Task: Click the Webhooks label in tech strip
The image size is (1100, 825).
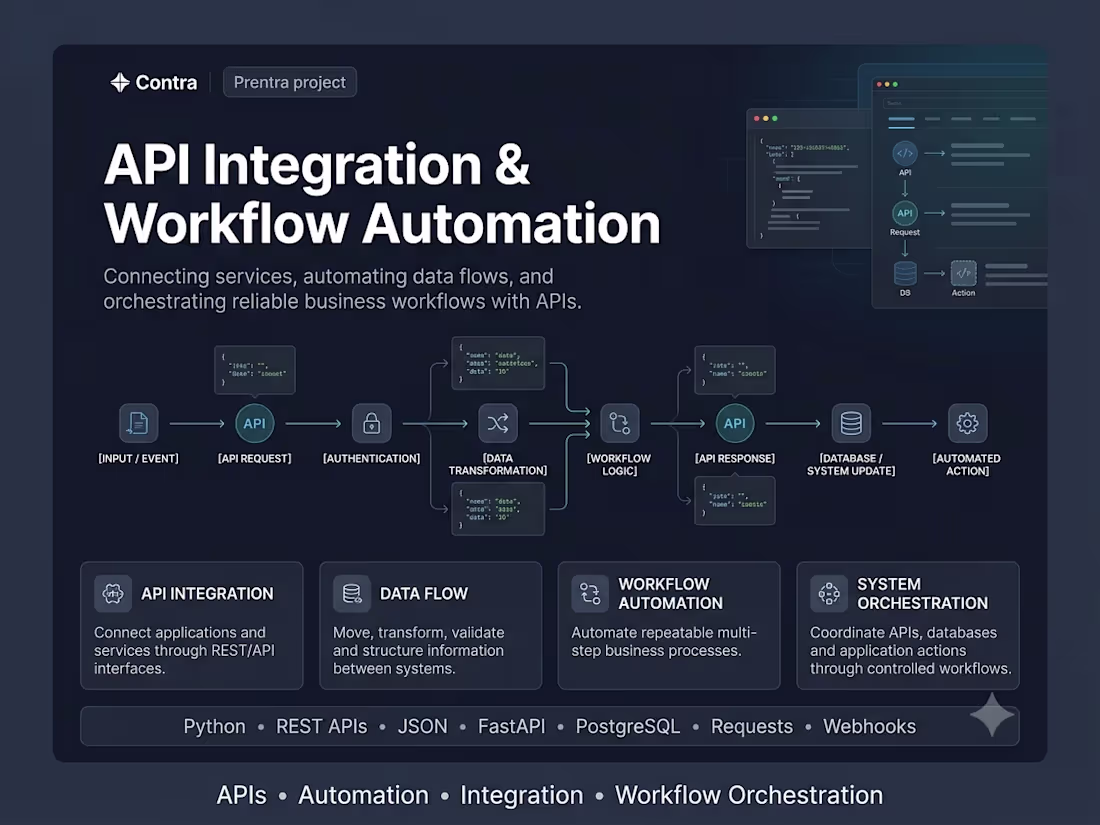Action: pos(869,726)
